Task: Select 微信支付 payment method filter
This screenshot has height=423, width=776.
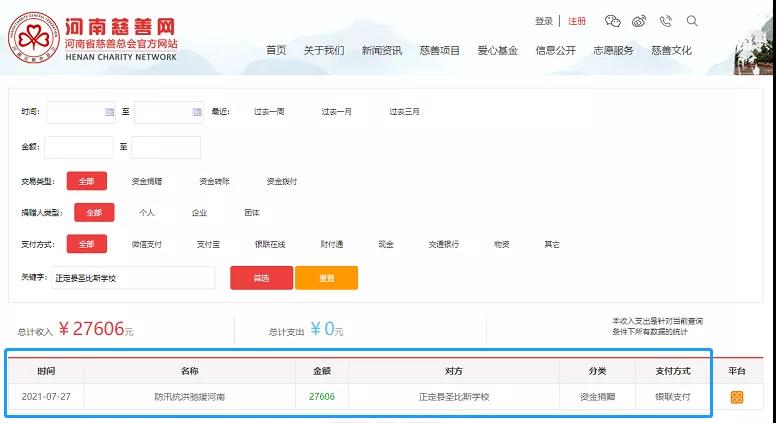Action: tap(146, 244)
